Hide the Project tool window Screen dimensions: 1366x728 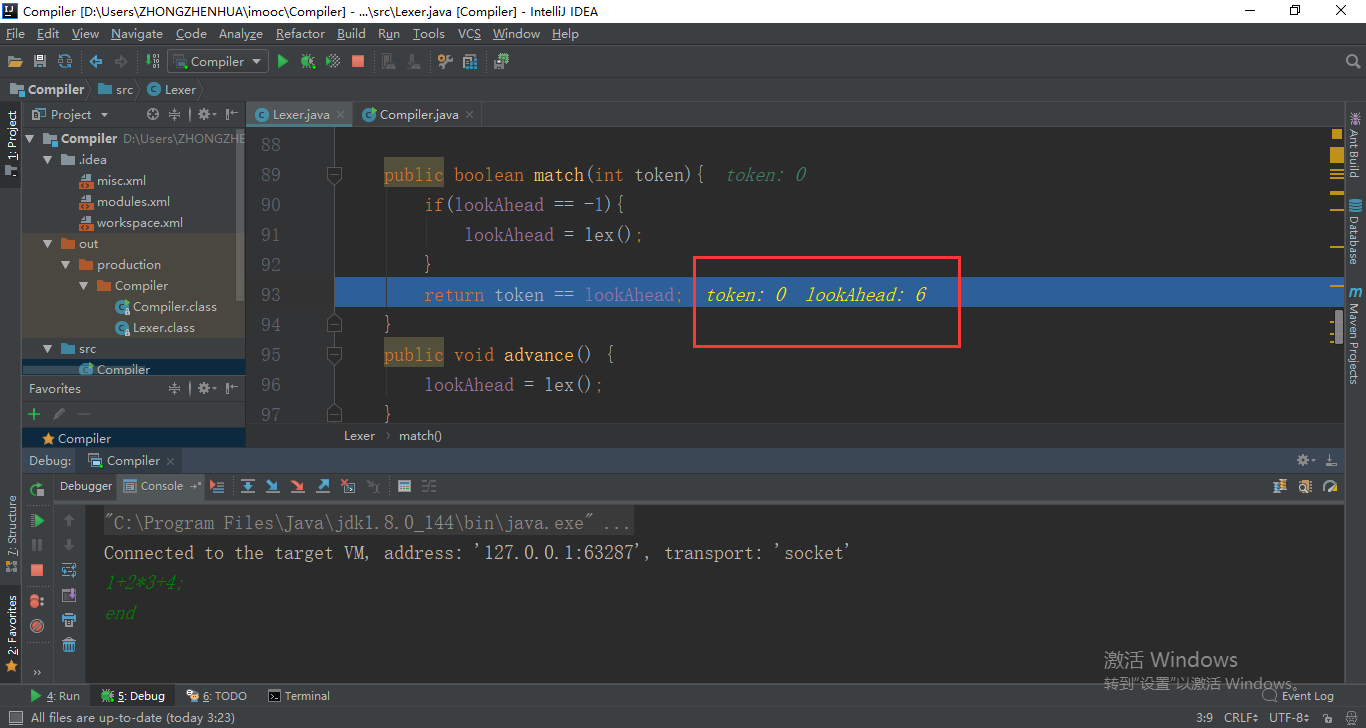pyautogui.click(x=232, y=114)
